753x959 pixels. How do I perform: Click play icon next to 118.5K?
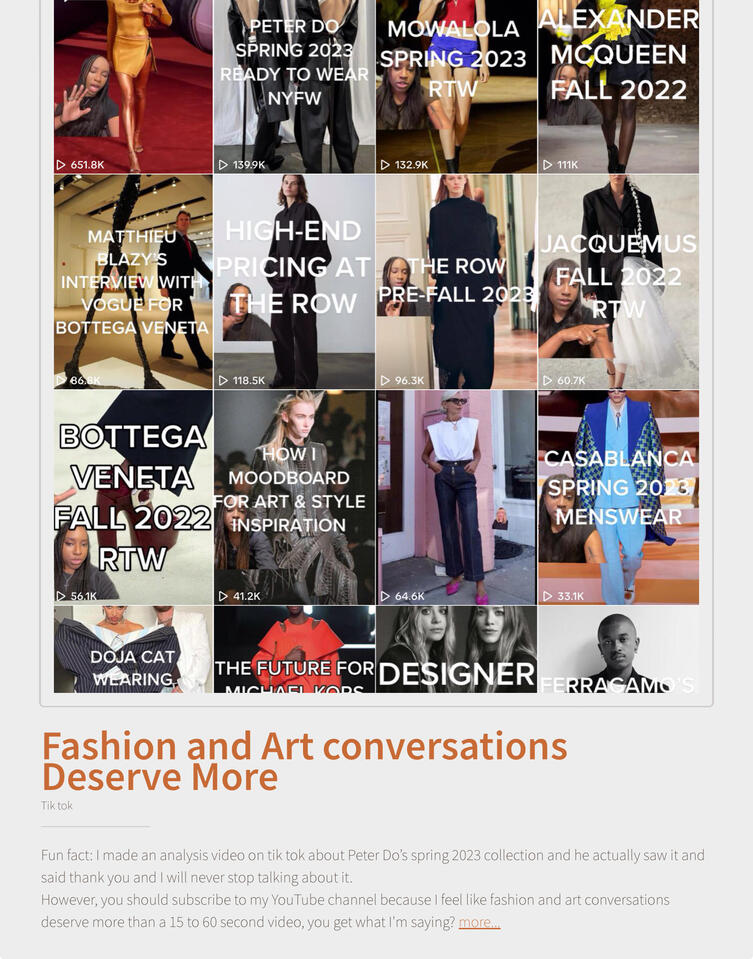(x=223, y=380)
